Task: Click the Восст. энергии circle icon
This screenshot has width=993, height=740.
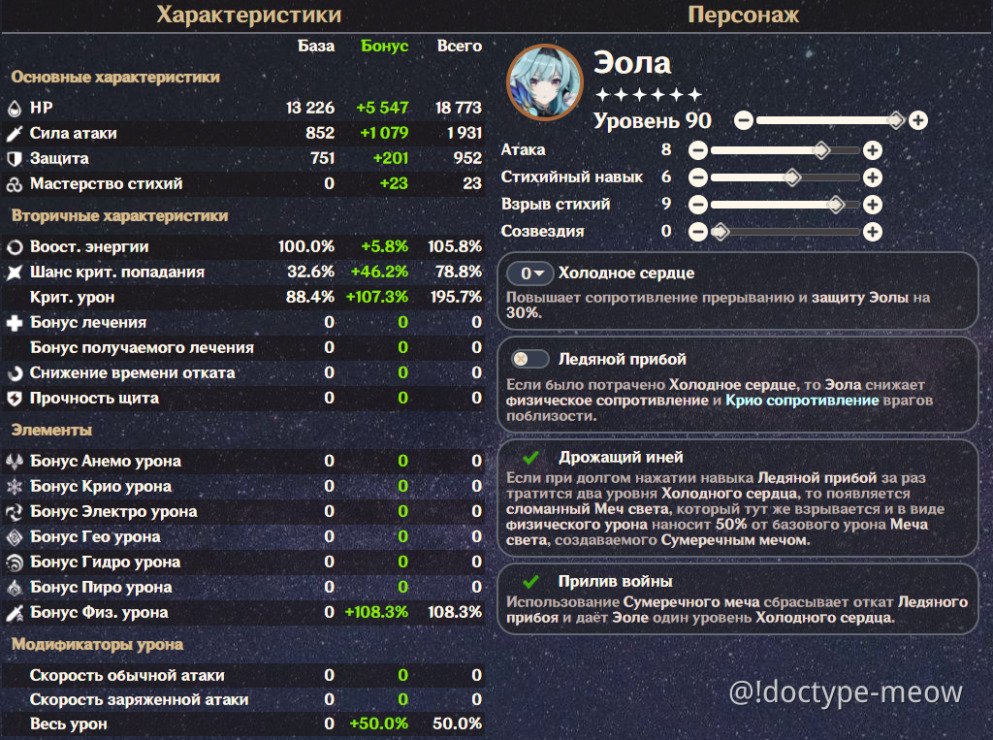Action: 14,247
